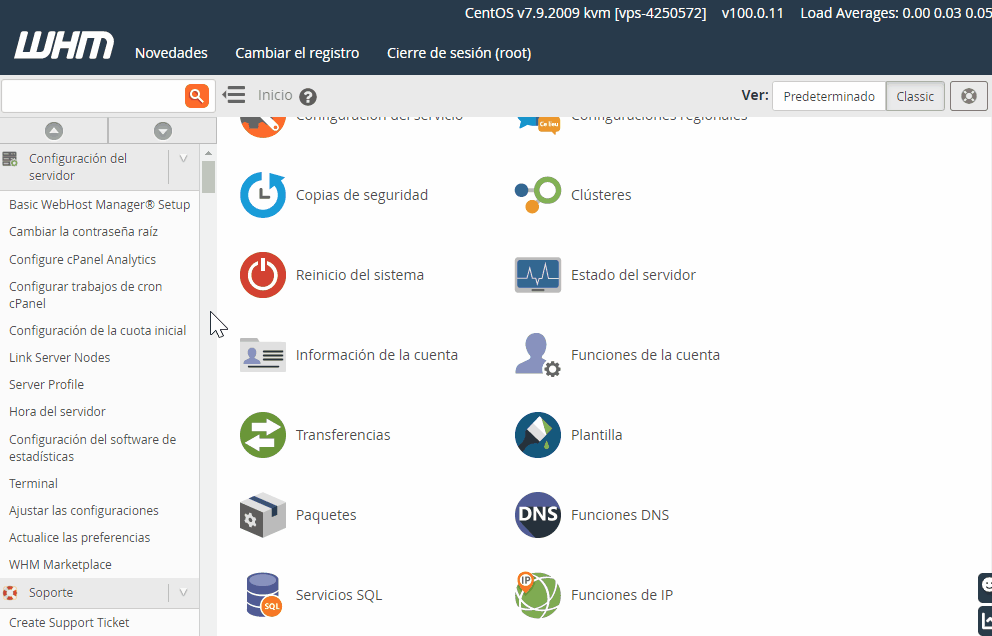992x636 pixels.
Task: Open Cambiar el registro menu item
Action: pos(297,53)
